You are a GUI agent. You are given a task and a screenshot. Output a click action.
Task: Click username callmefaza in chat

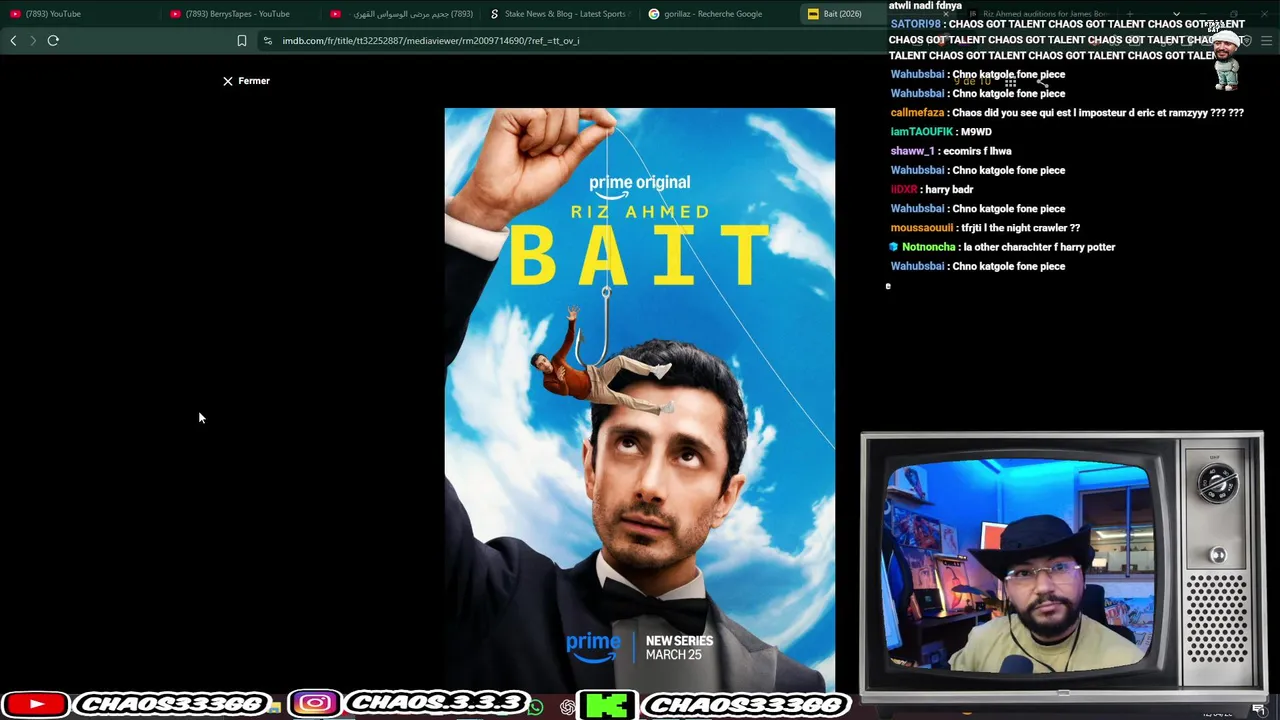917,113
